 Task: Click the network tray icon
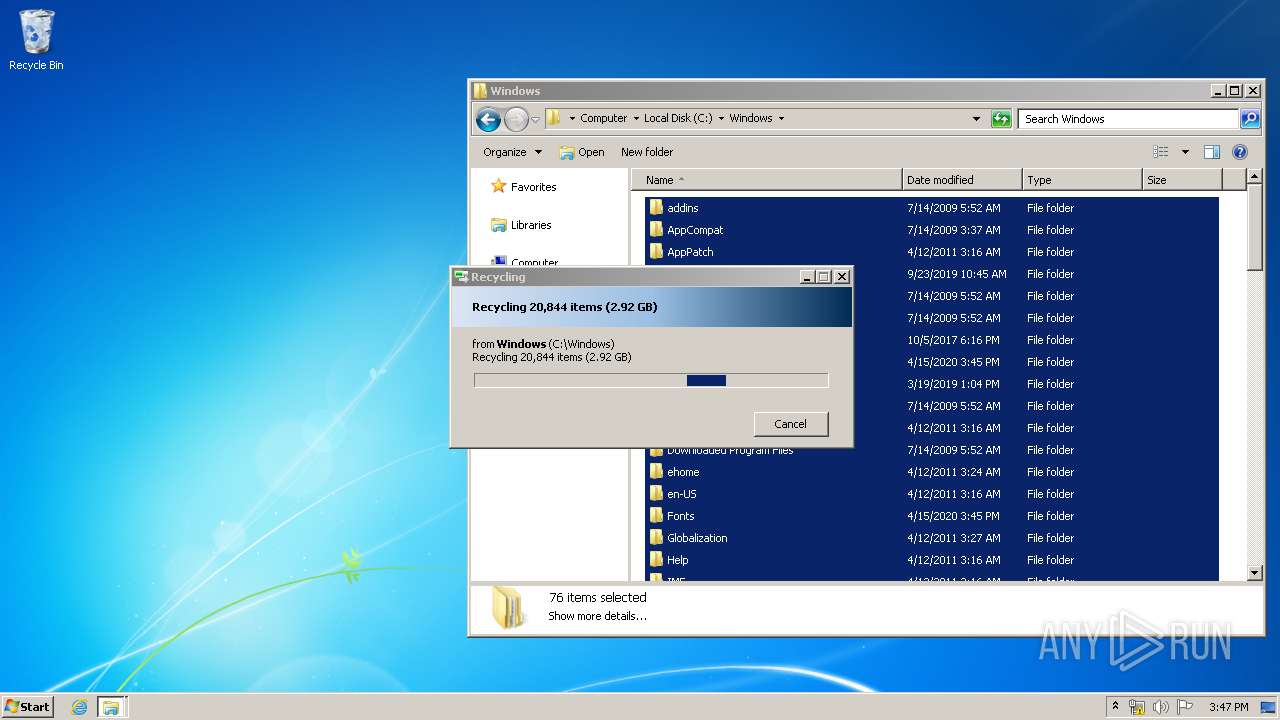(1137, 707)
